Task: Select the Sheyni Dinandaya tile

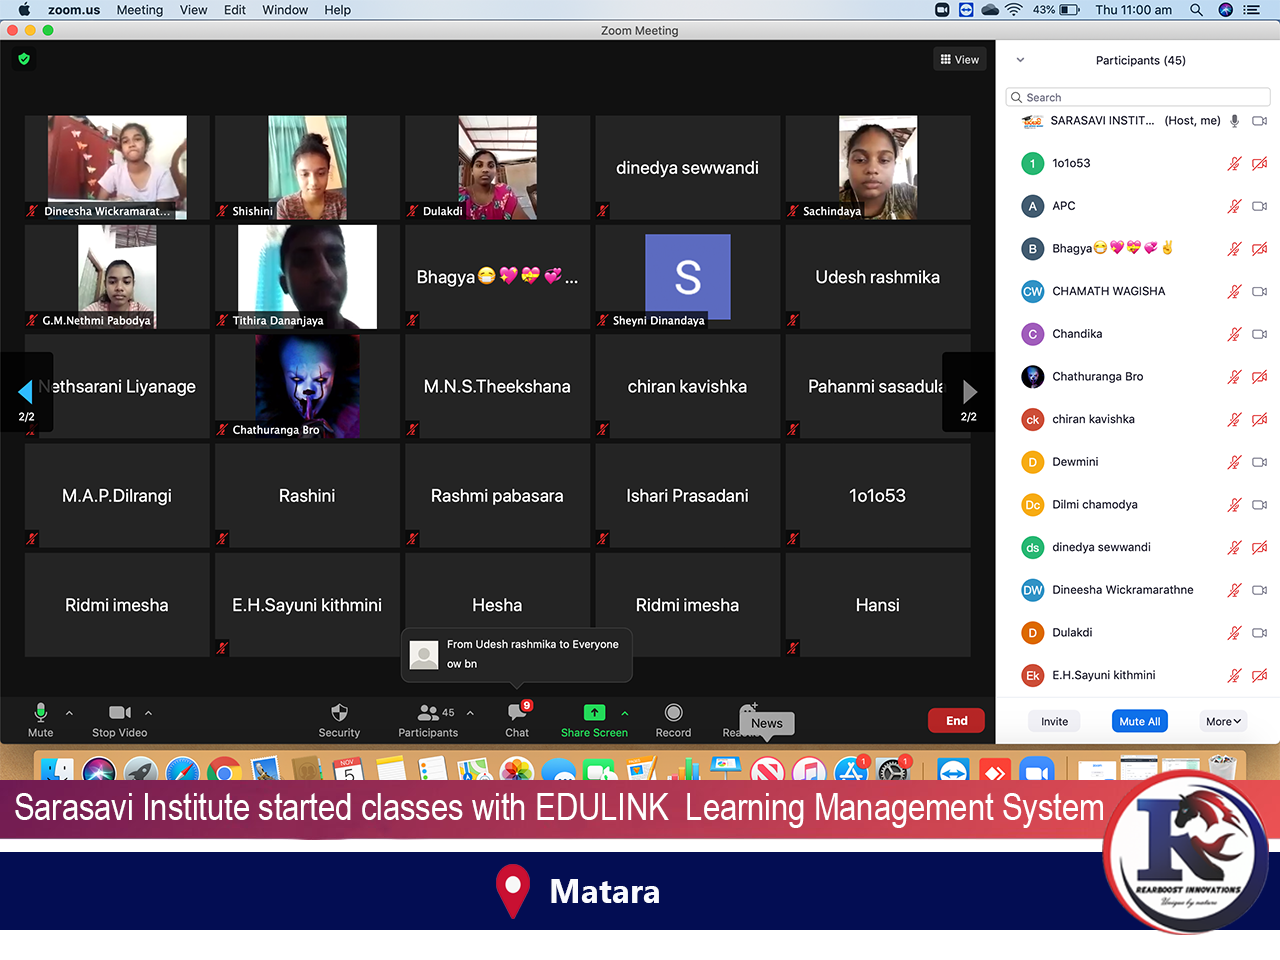Action: (x=688, y=277)
